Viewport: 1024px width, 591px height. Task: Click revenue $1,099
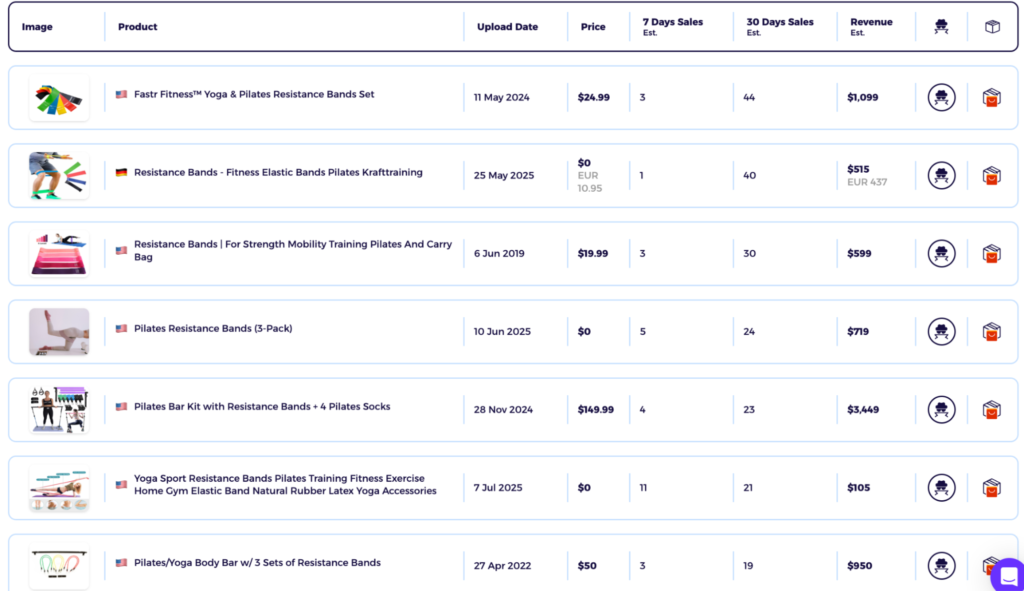coord(863,97)
